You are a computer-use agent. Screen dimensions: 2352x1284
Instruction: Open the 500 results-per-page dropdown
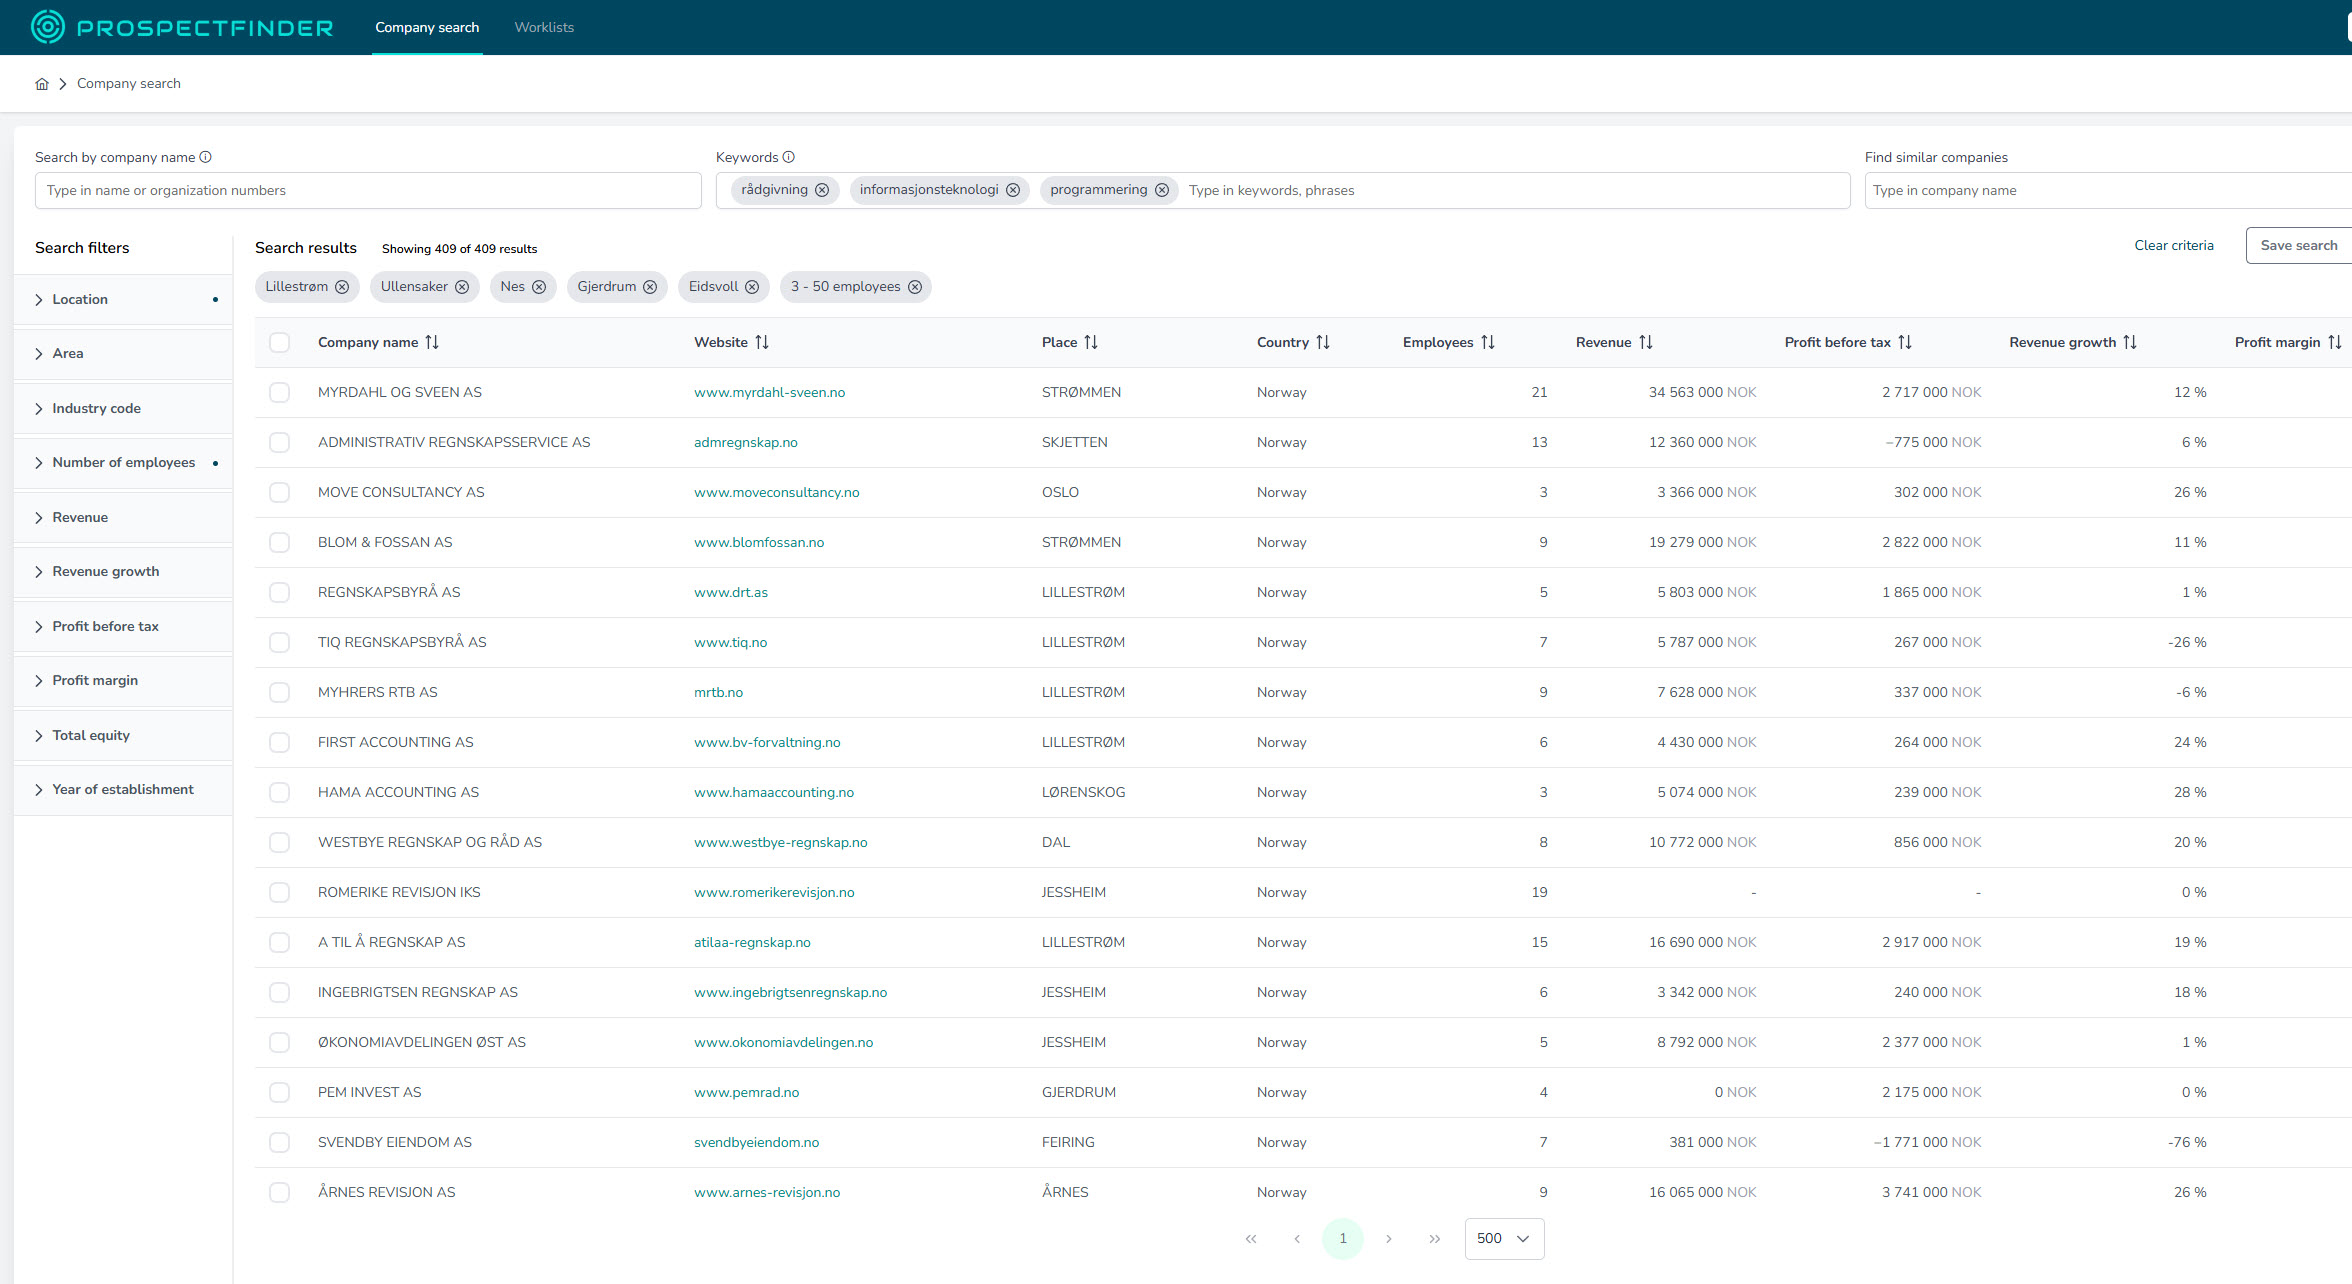tap(1504, 1238)
